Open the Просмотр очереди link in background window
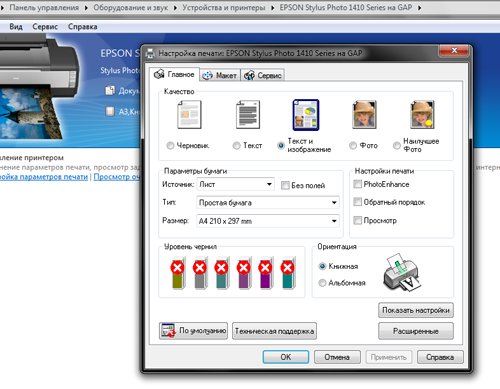This screenshot has width=500, height=389. pyautogui.click(x=117, y=177)
